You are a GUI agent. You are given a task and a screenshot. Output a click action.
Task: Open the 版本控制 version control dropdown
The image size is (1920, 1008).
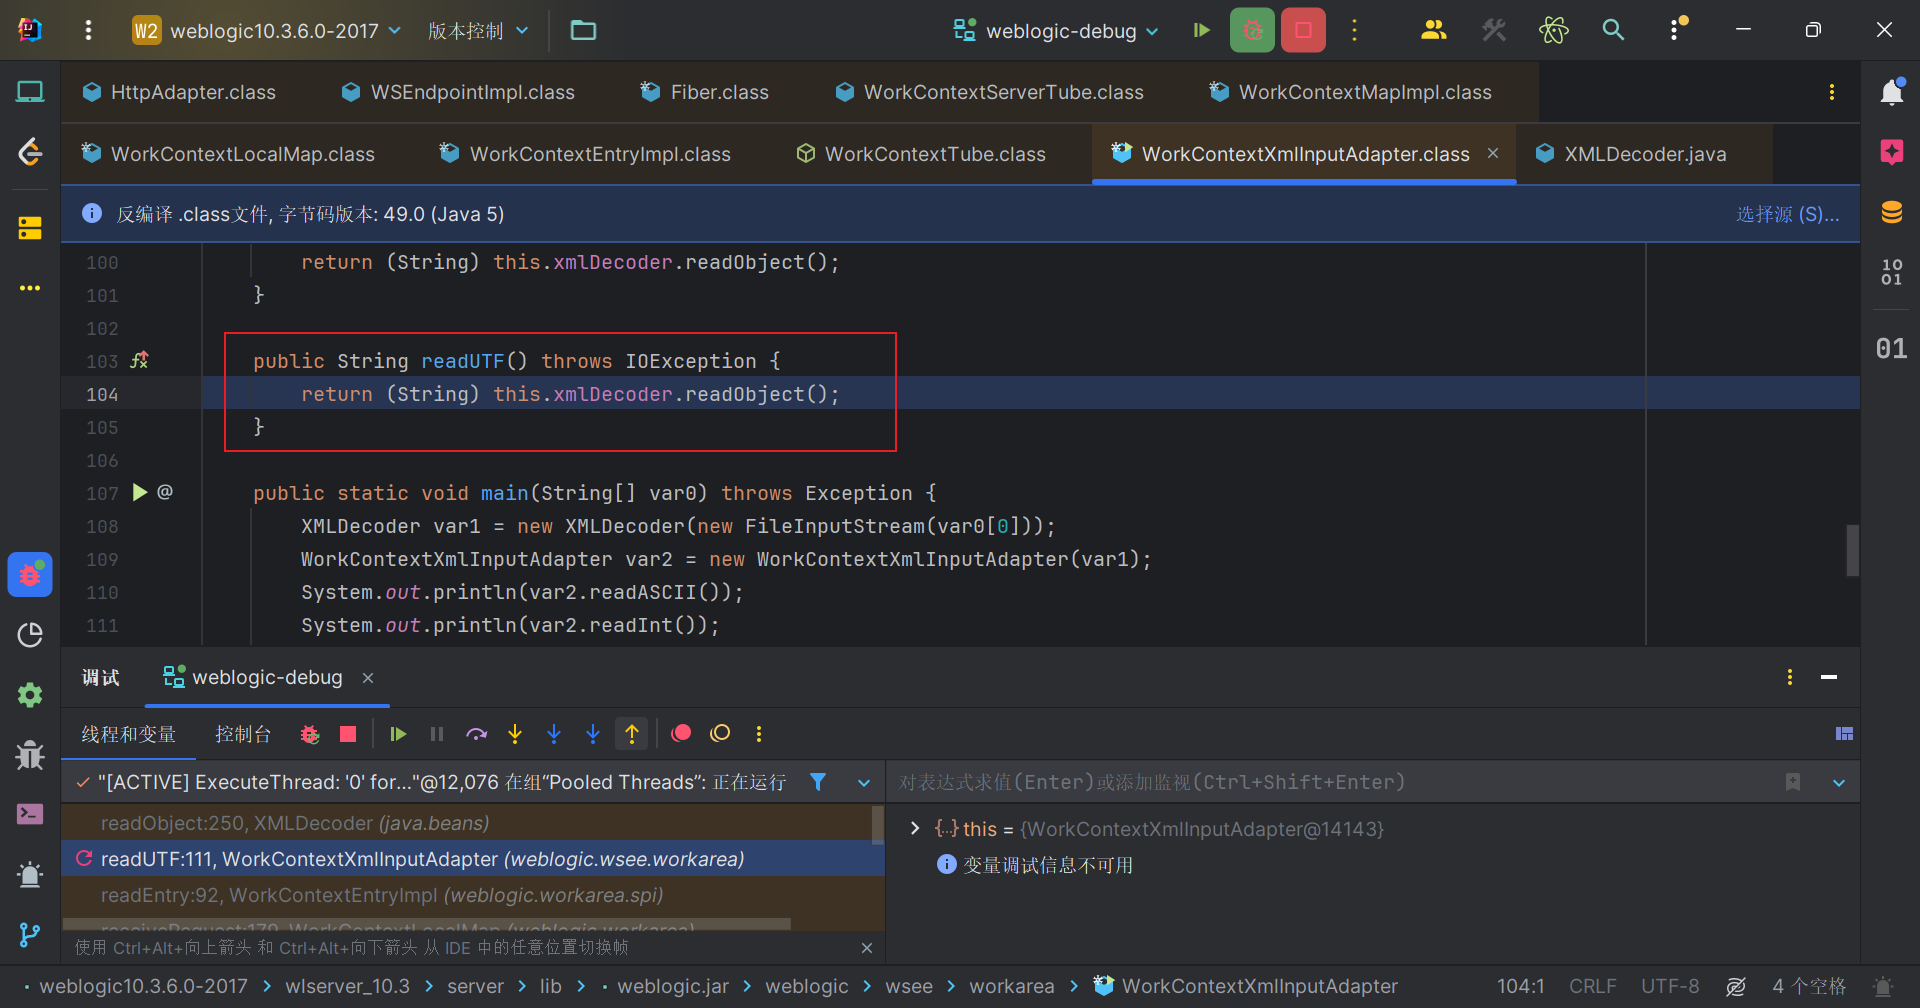(x=478, y=30)
